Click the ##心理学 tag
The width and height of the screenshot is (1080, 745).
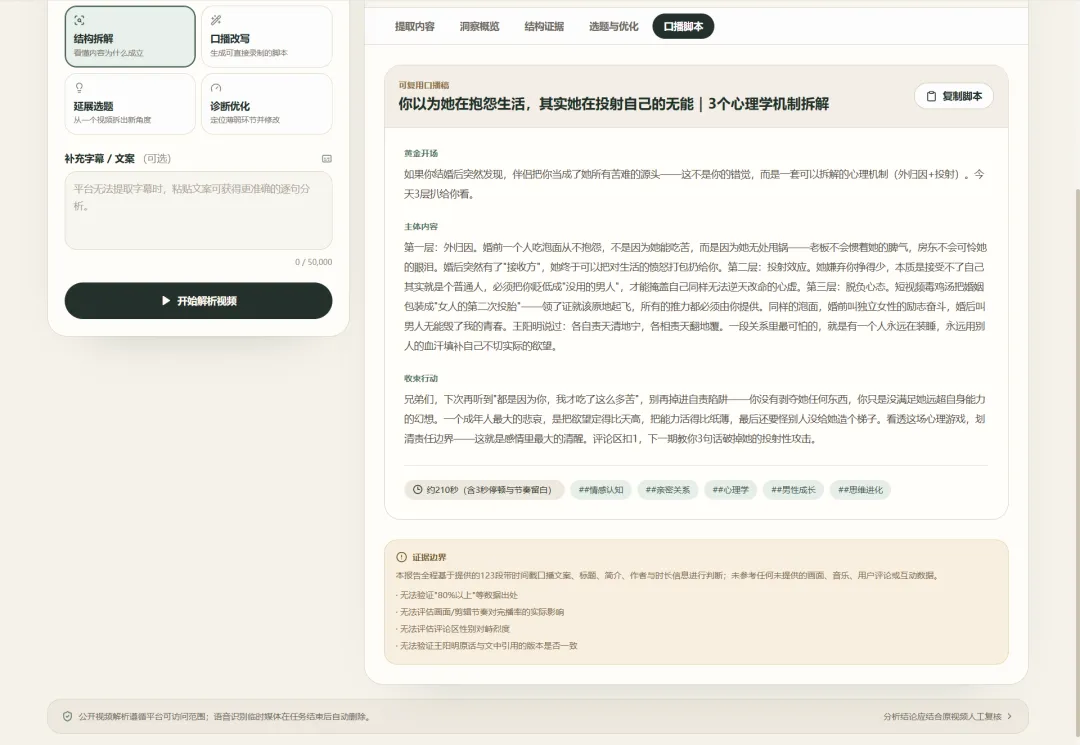(x=730, y=490)
